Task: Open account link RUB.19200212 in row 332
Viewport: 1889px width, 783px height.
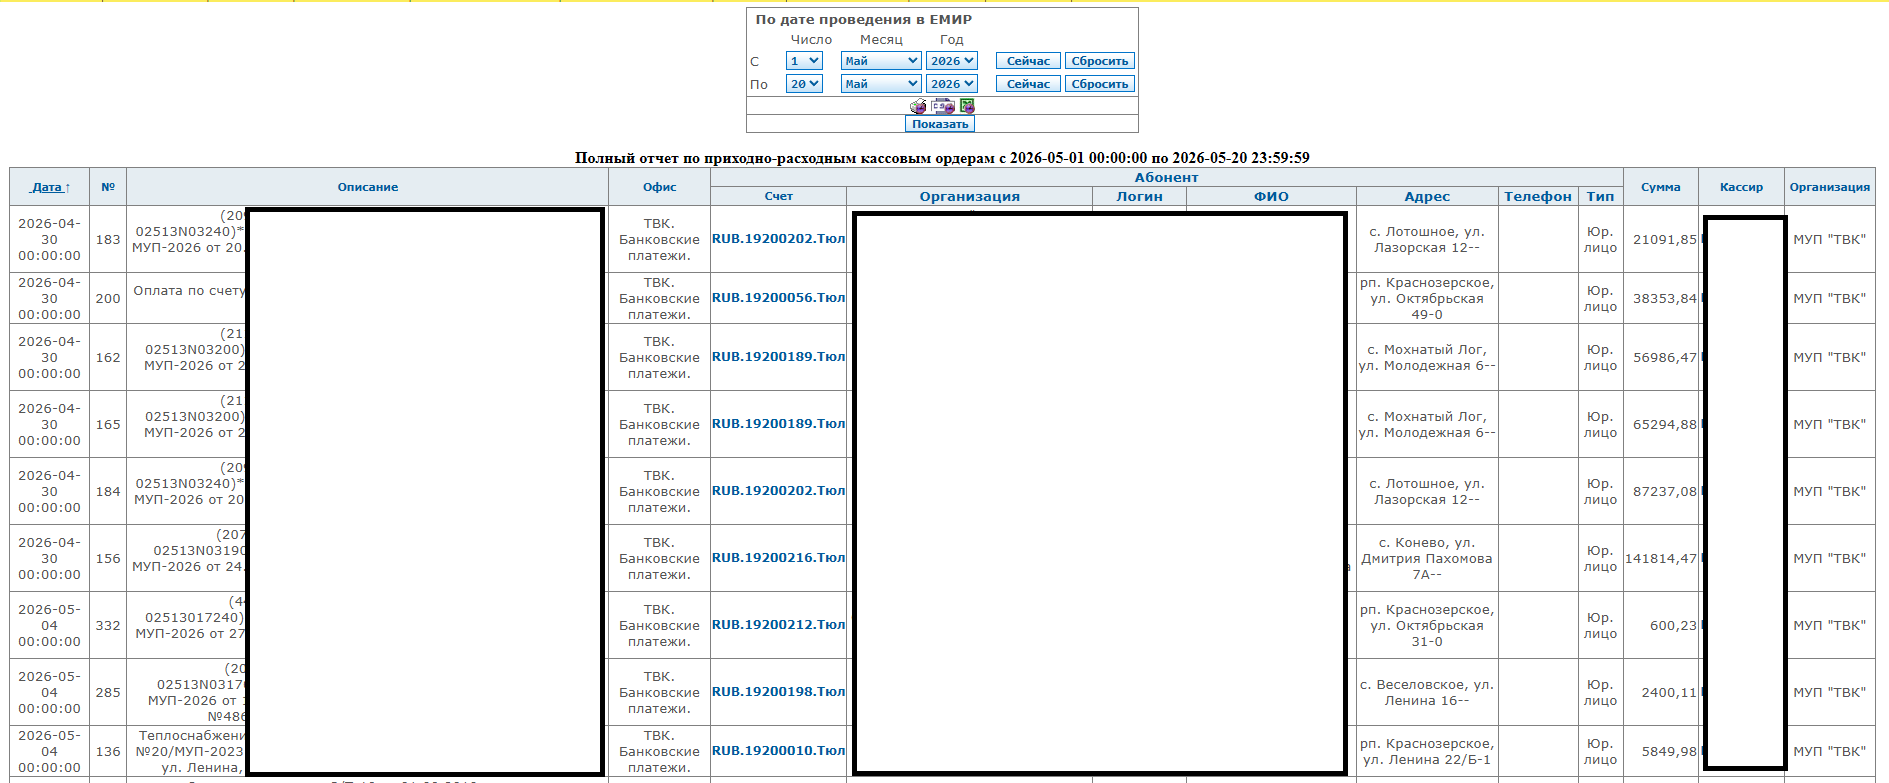Action: pos(779,625)
